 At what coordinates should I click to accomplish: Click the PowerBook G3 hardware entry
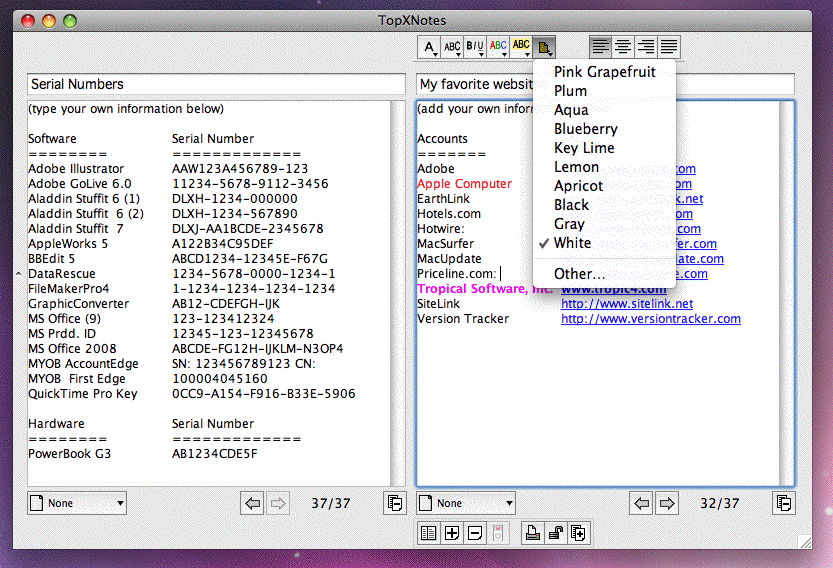coord(70,454)
